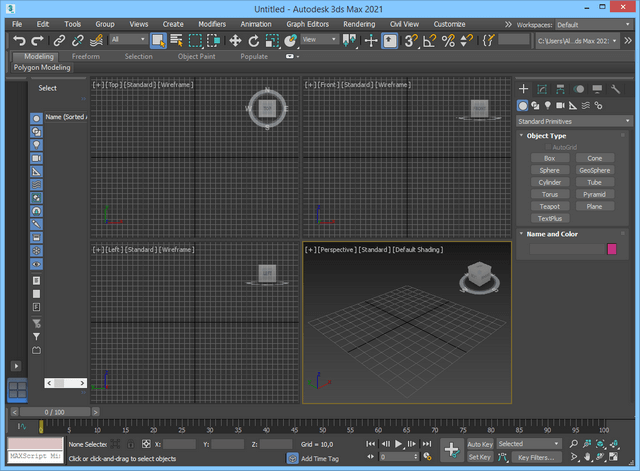Select the Select and Move tool
Image resolution: width=640 pixels, height=471 pixels.
pos(236,41)
